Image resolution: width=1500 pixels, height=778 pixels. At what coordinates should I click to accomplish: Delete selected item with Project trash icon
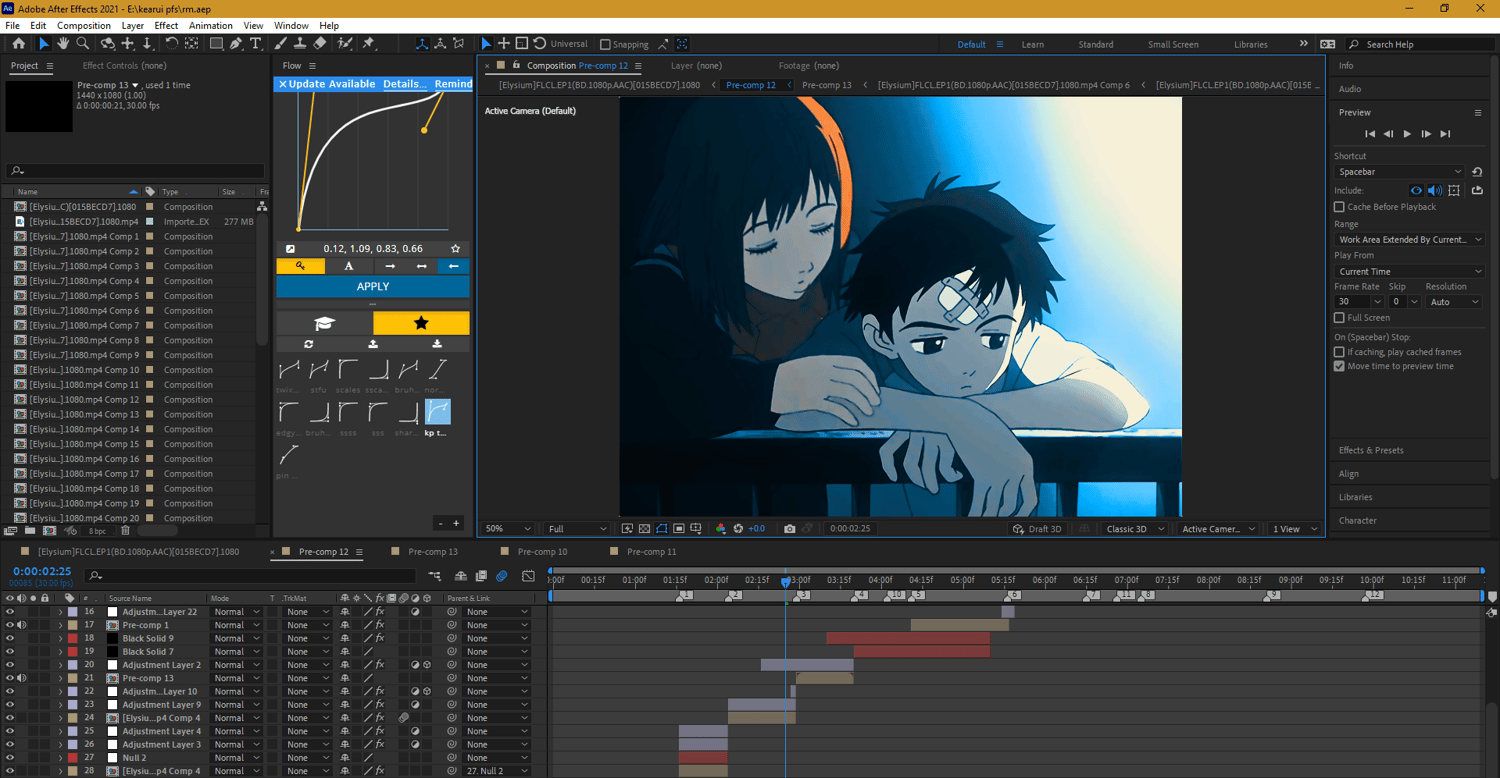(x=125, y=531)
